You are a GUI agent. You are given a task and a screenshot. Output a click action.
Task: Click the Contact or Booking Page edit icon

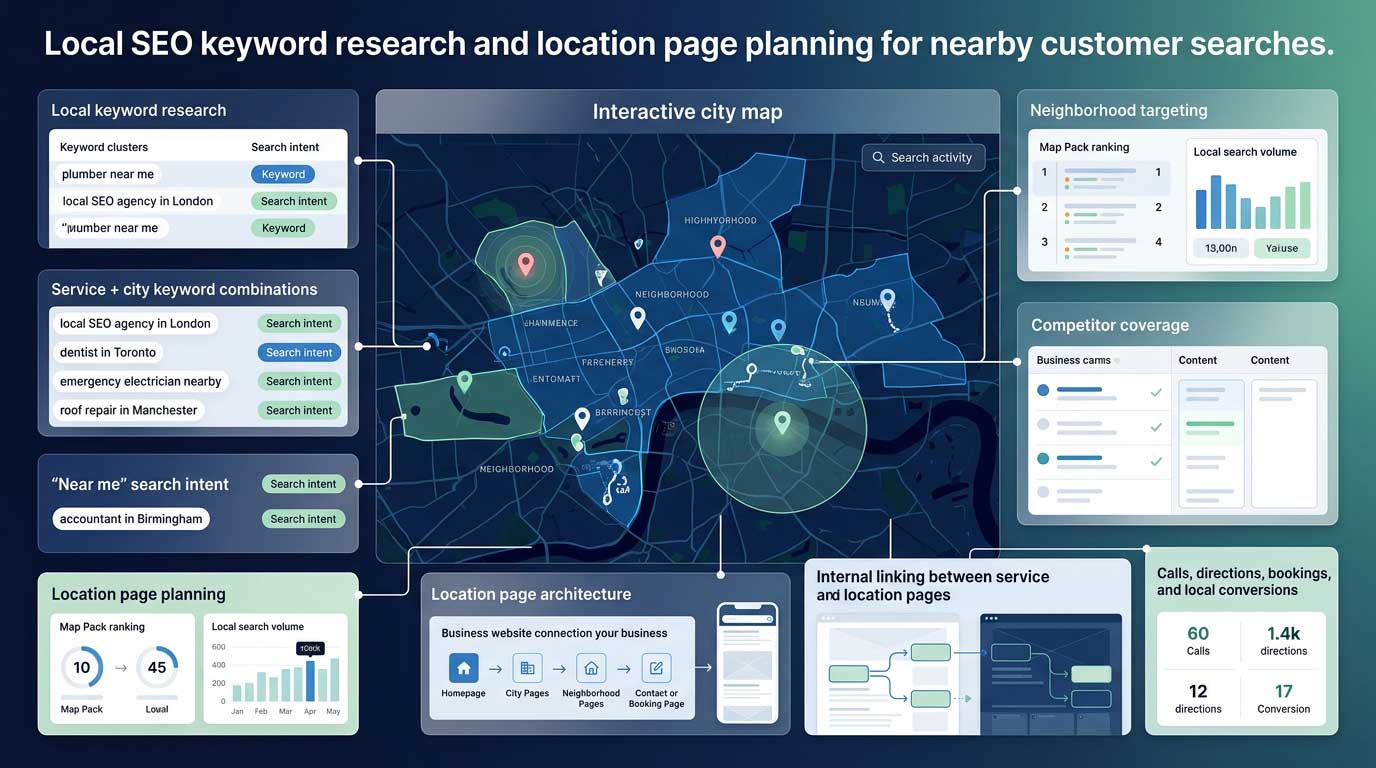[x=656, y=668]
